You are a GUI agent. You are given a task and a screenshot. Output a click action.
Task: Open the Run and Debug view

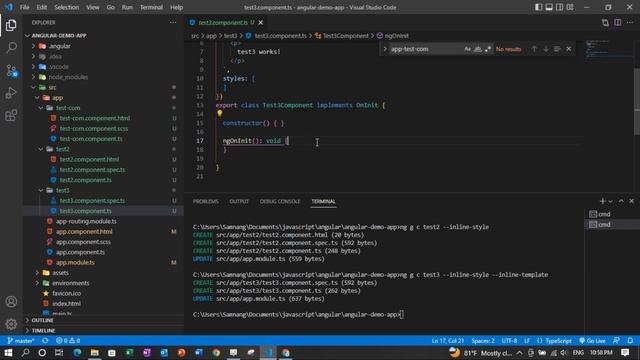click(11, 93)
